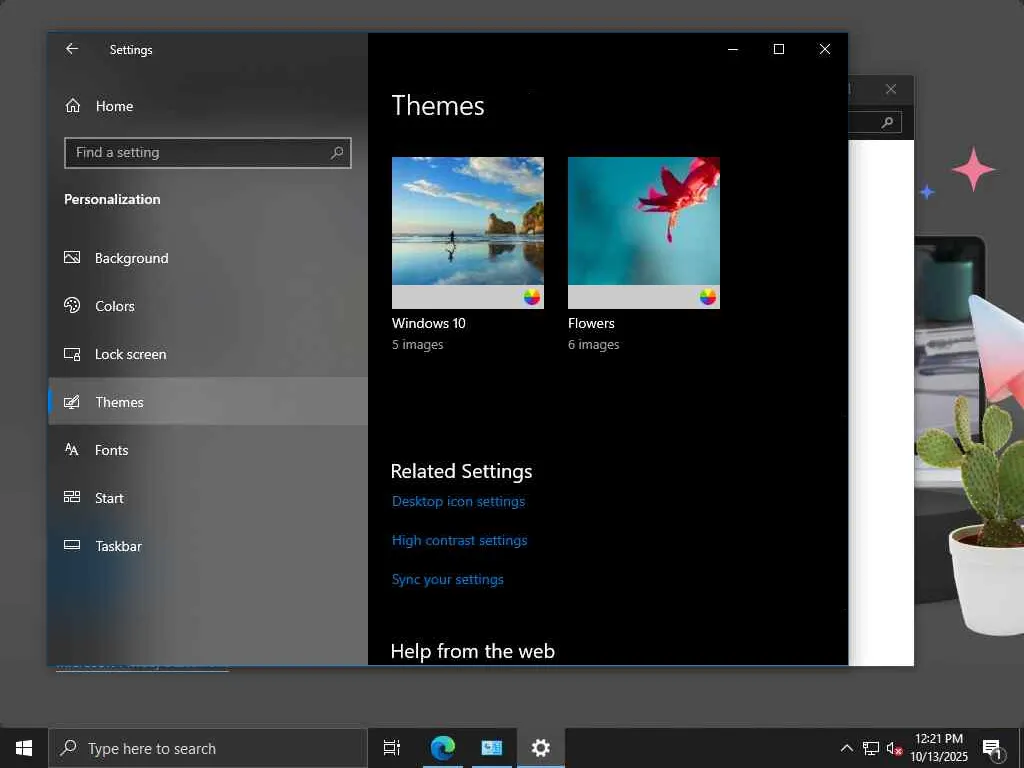
Task: Open the Lock screen settings page
Action: tap(209, 354)
